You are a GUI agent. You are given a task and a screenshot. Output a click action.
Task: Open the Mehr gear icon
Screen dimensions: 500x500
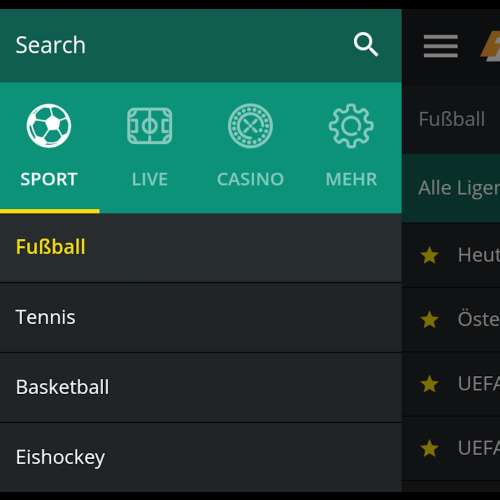pos(351,126)
